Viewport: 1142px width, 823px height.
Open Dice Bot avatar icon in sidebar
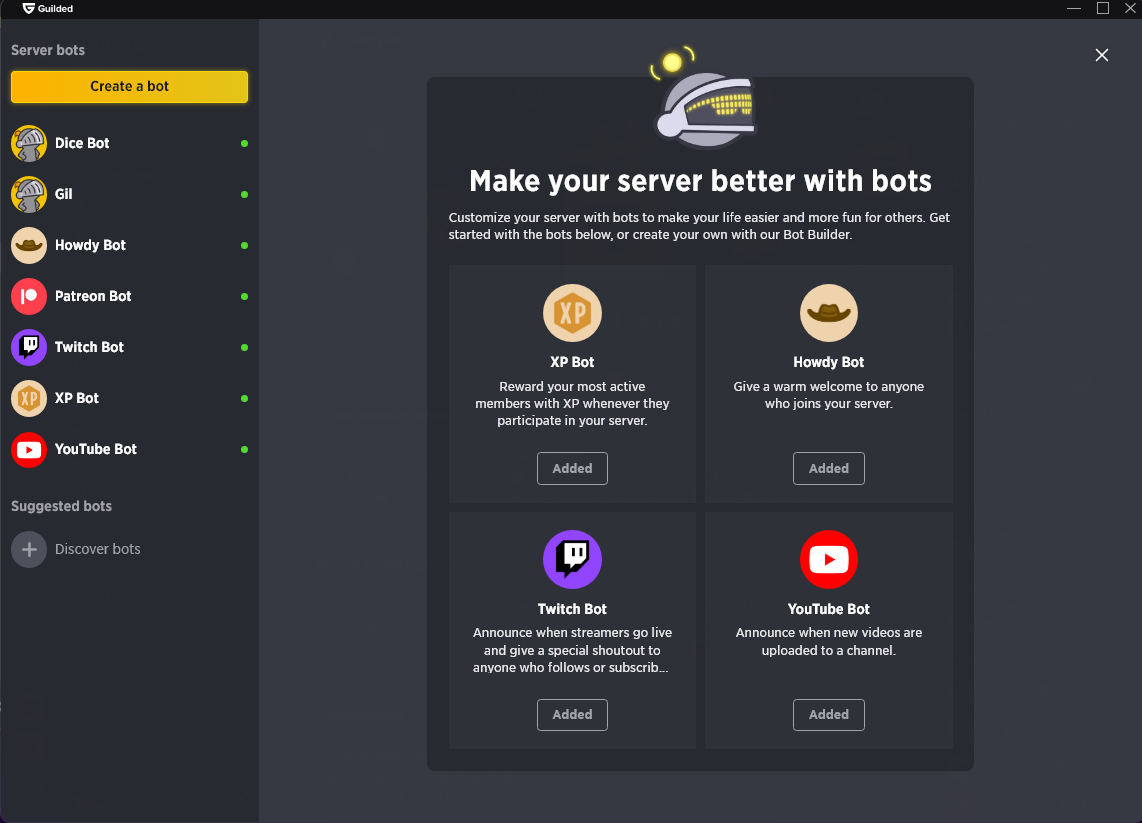pos(29,143)
